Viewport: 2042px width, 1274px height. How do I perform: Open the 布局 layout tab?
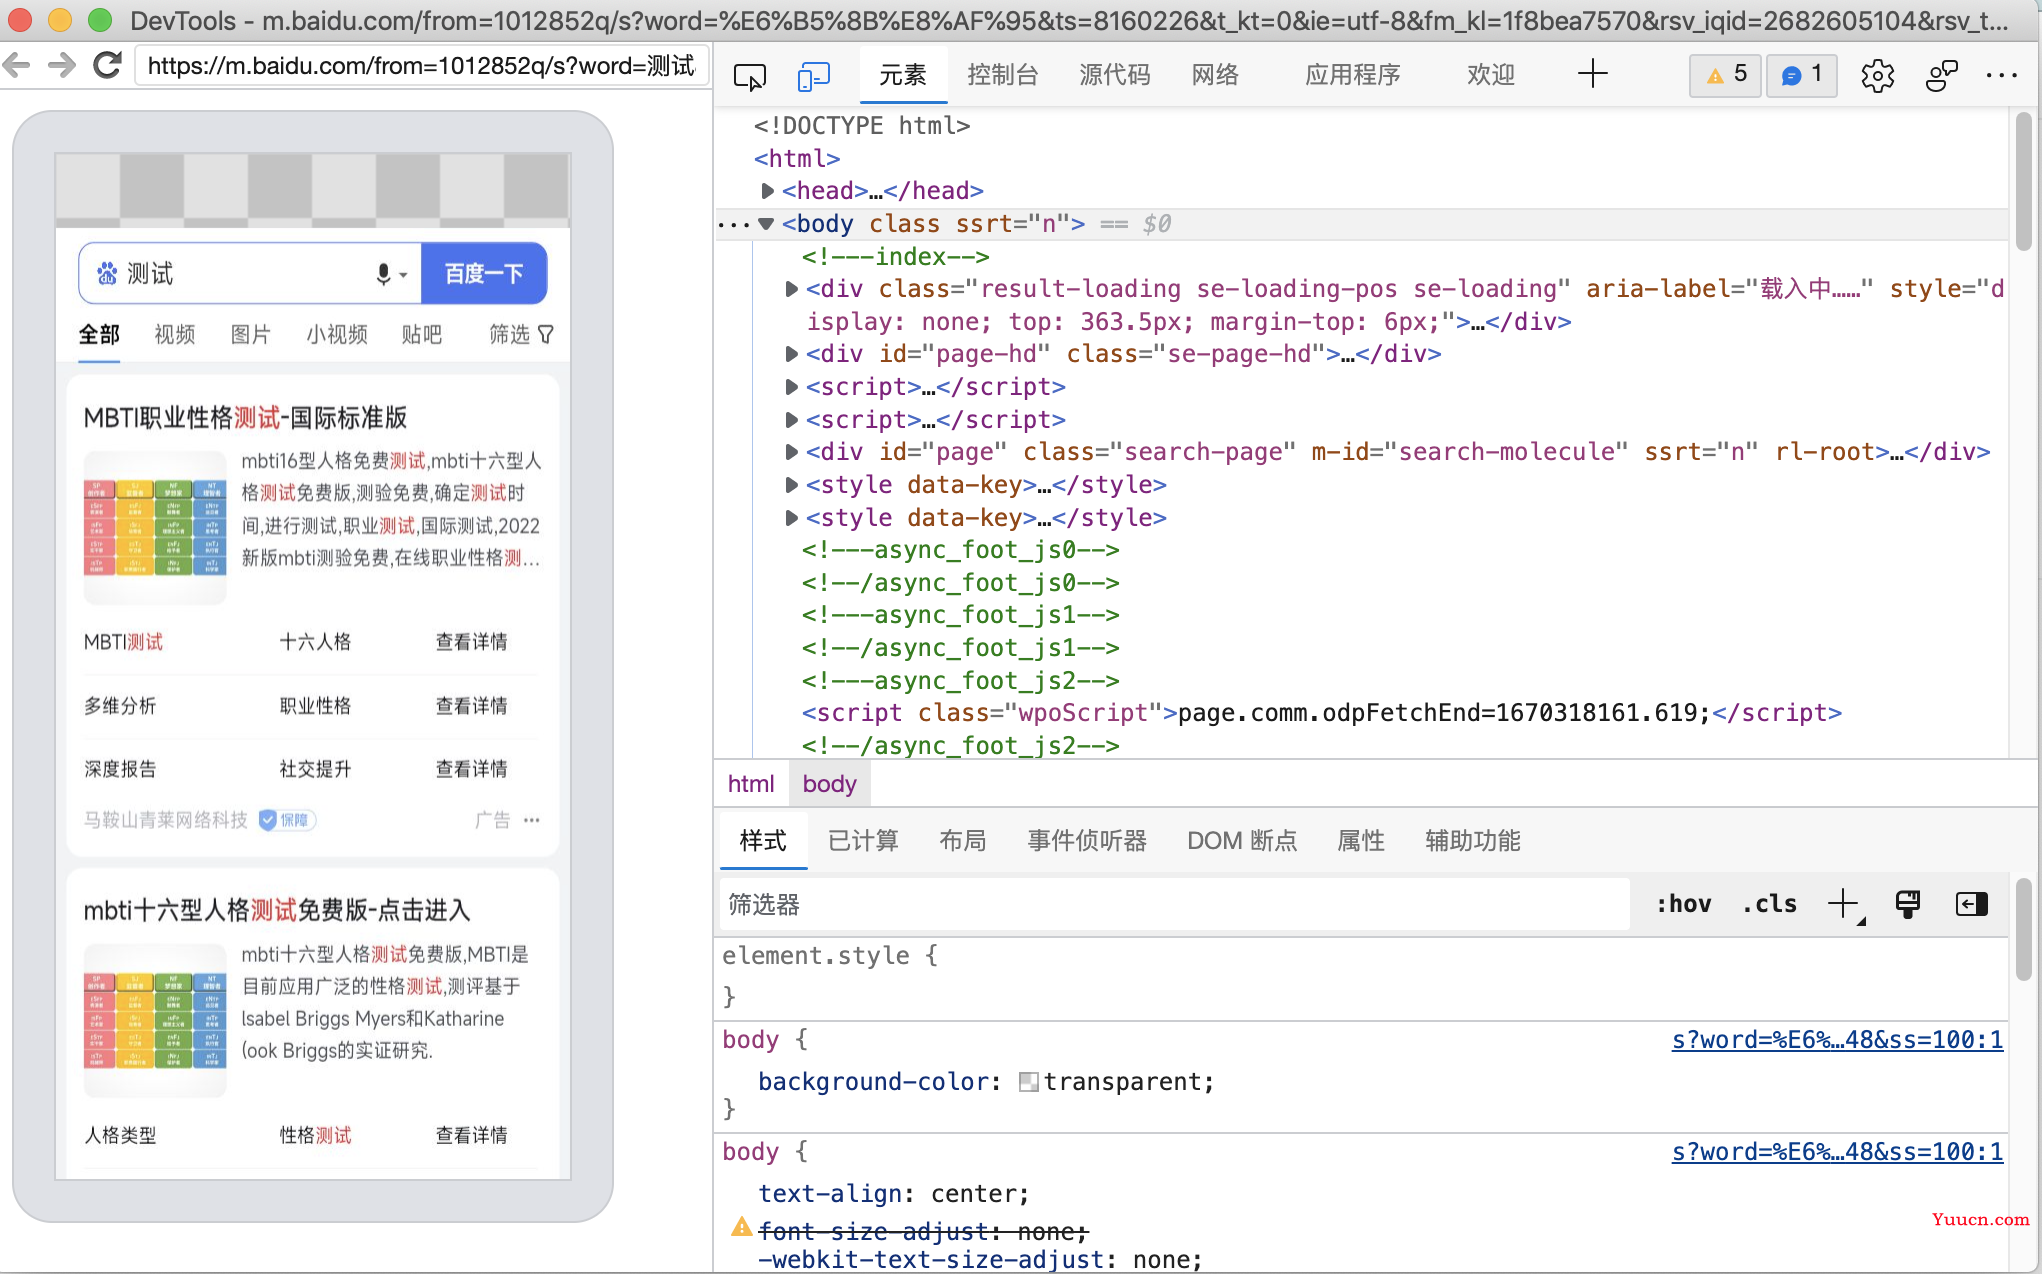click(x=962, y=841)
